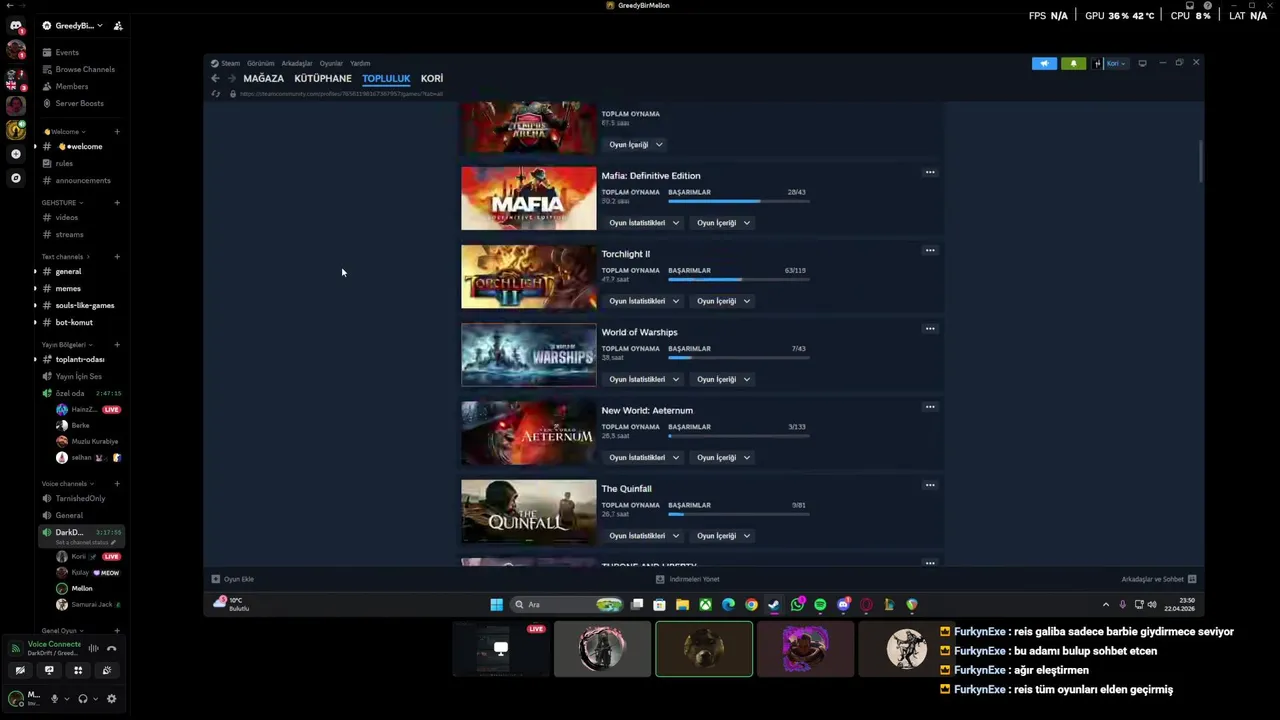Image resolution: width=1280 pixels, height=720 pixels.
Task: Open Steam notifications bell
Action: pyautogui.click(x=1073, y=63)
